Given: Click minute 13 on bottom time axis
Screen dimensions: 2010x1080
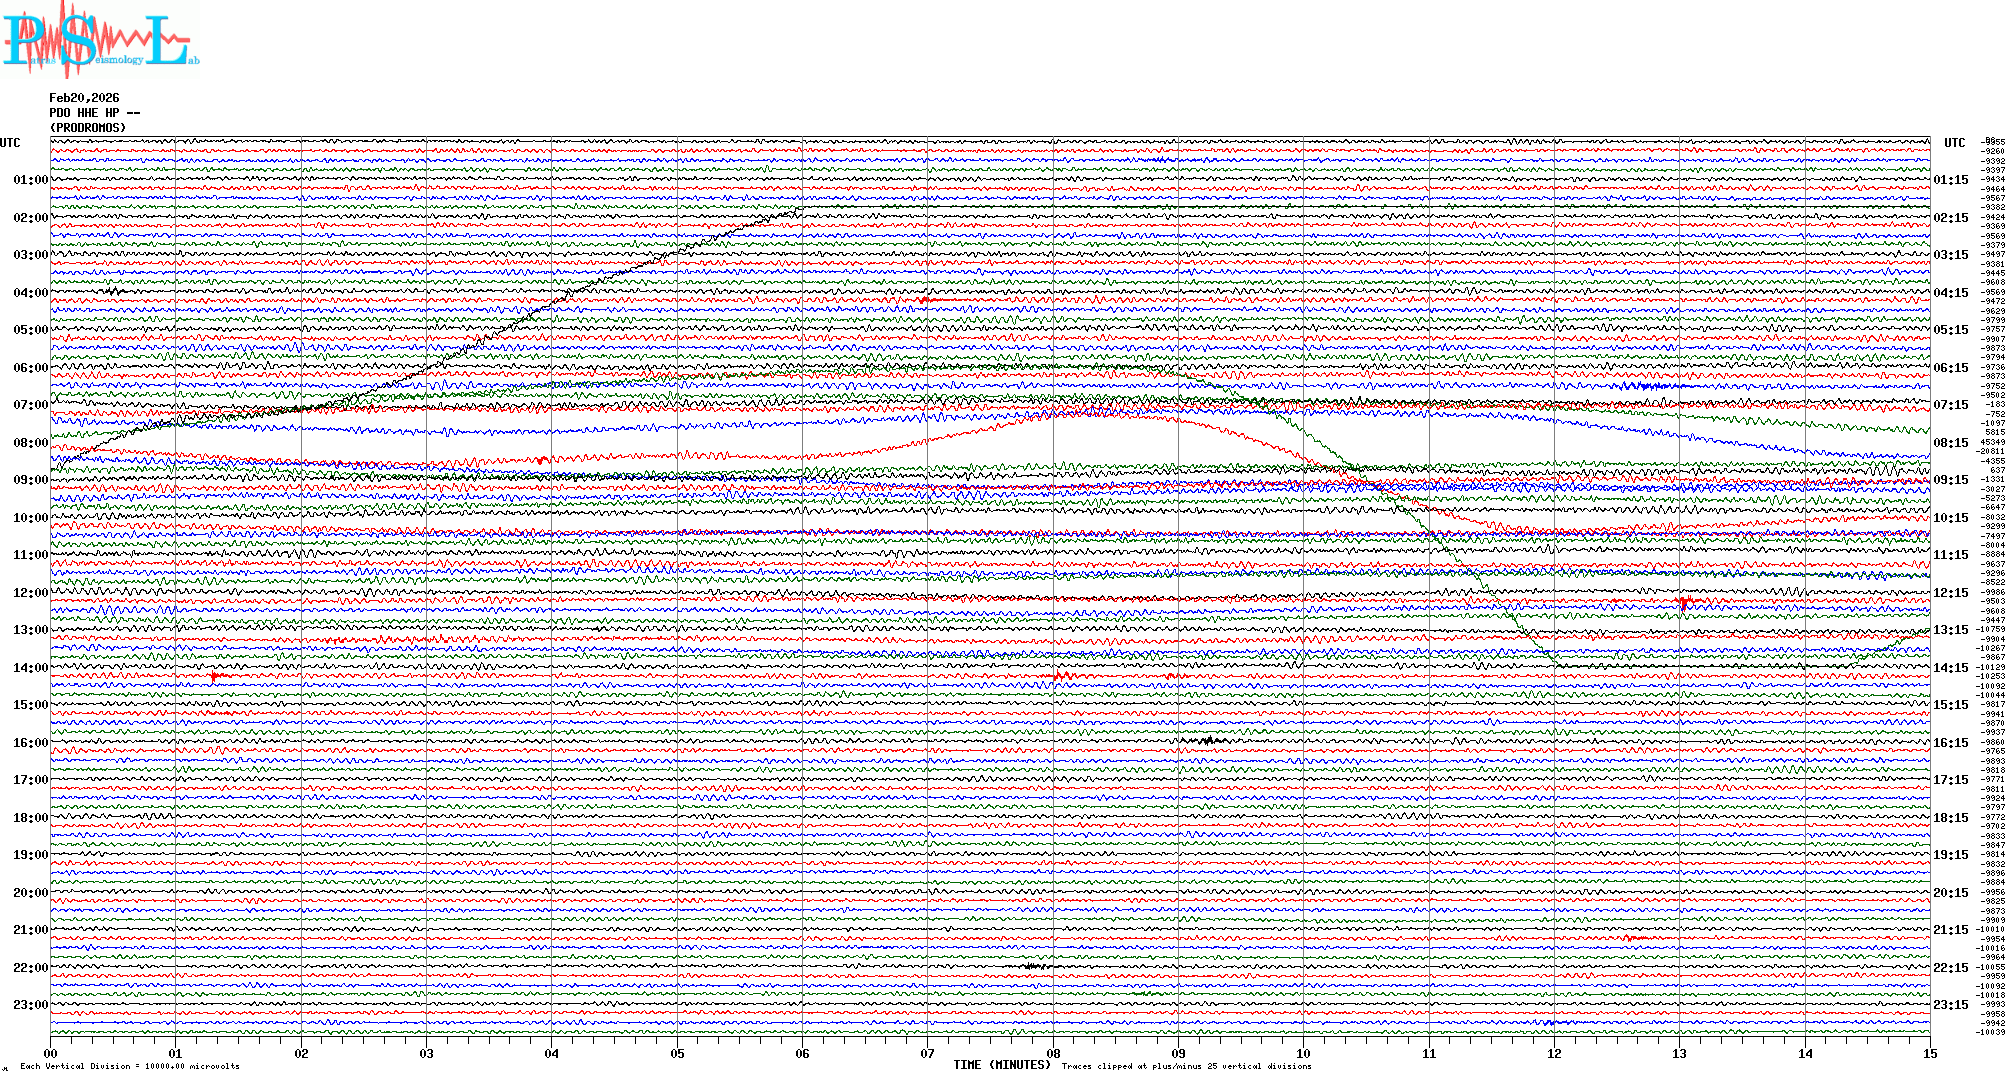Looking at the screenshot, I should 1679,1054.
